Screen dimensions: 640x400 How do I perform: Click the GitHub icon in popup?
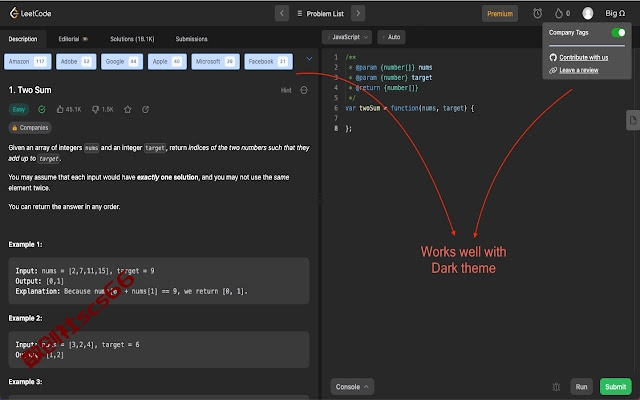[x=553, y=58]
